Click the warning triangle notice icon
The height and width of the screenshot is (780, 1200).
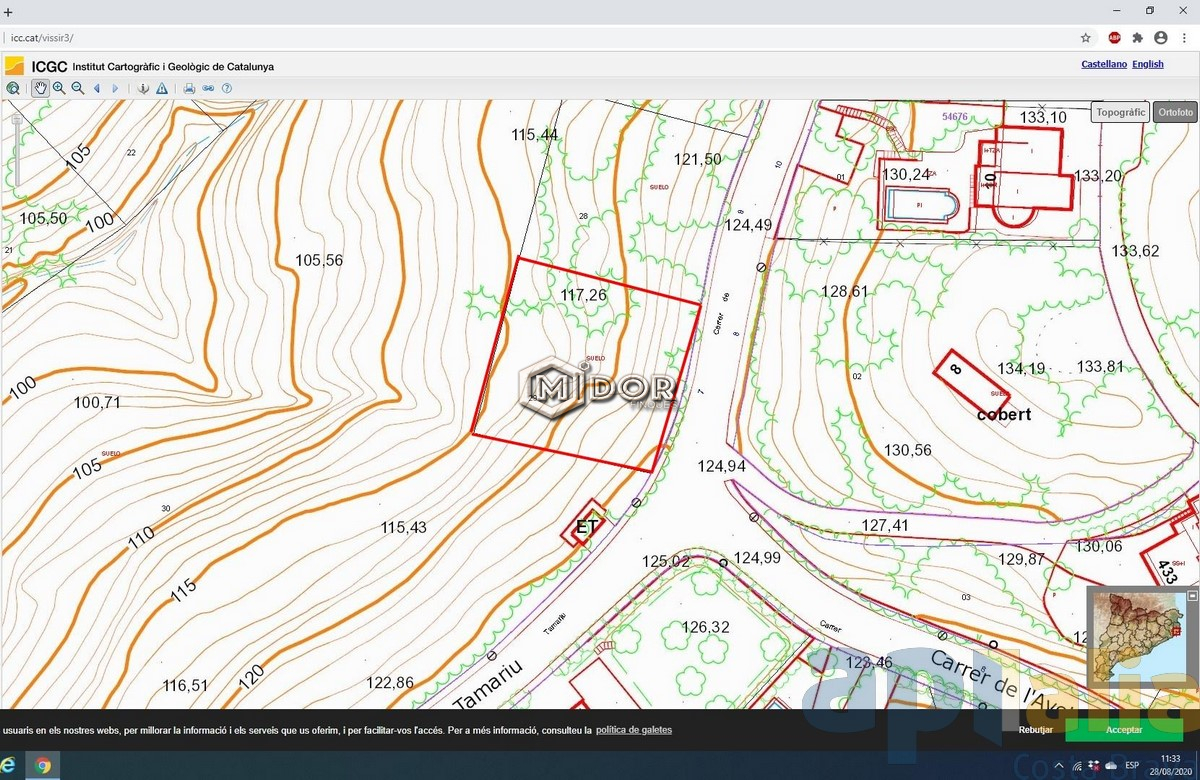coord(161,88)
